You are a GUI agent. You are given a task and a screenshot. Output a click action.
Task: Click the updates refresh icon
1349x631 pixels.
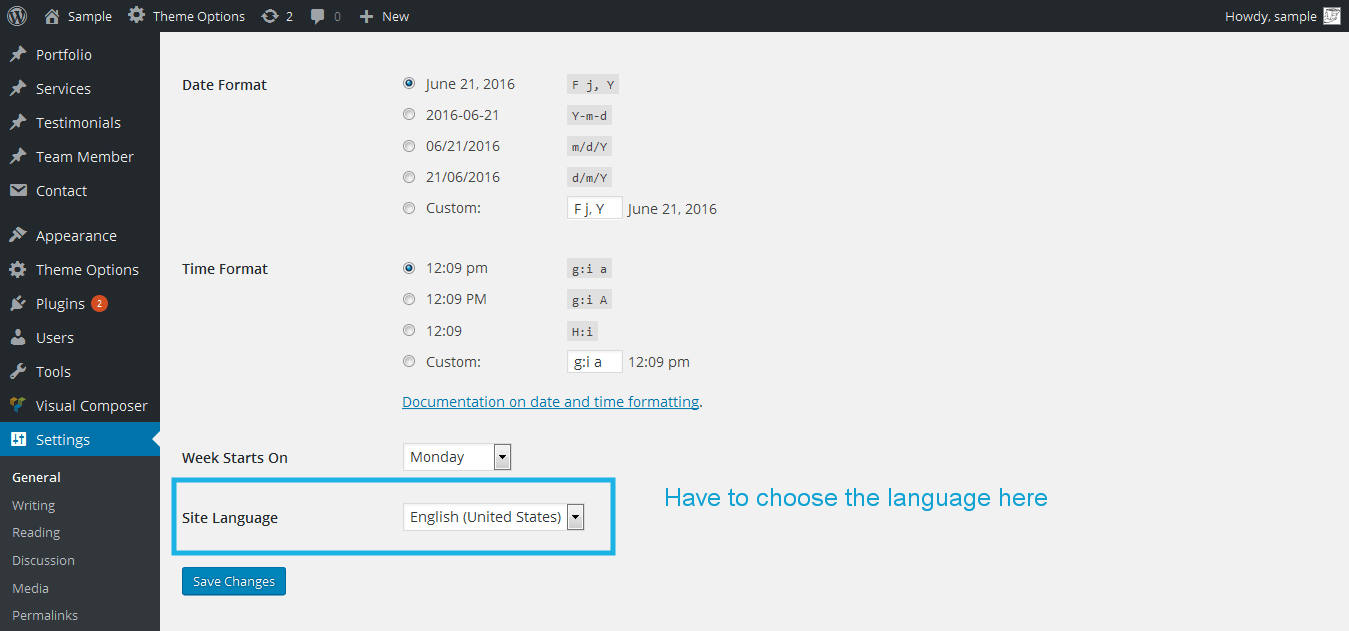(270, 16)
